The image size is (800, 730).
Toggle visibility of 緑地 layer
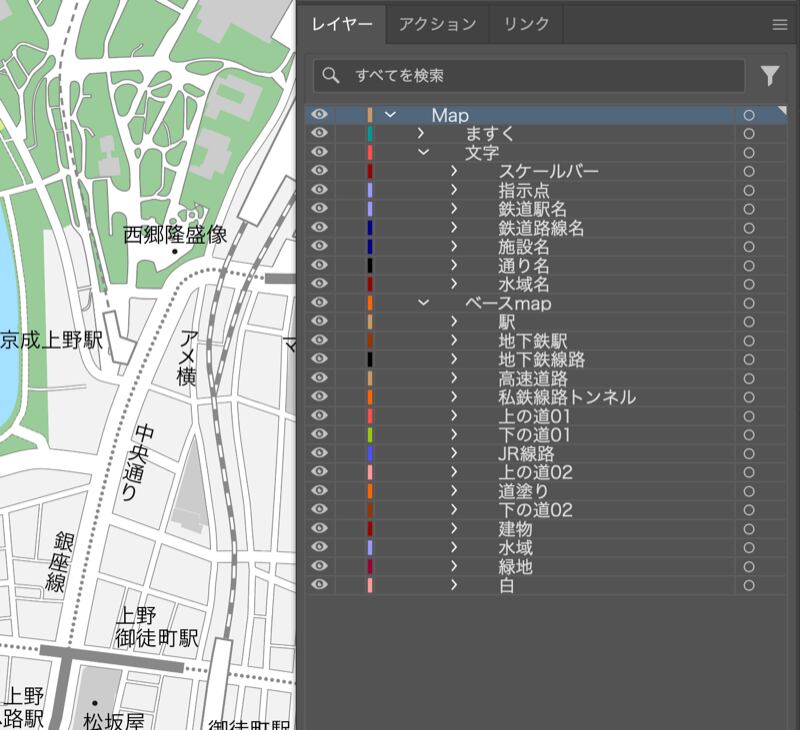click(x=320, y=567)
